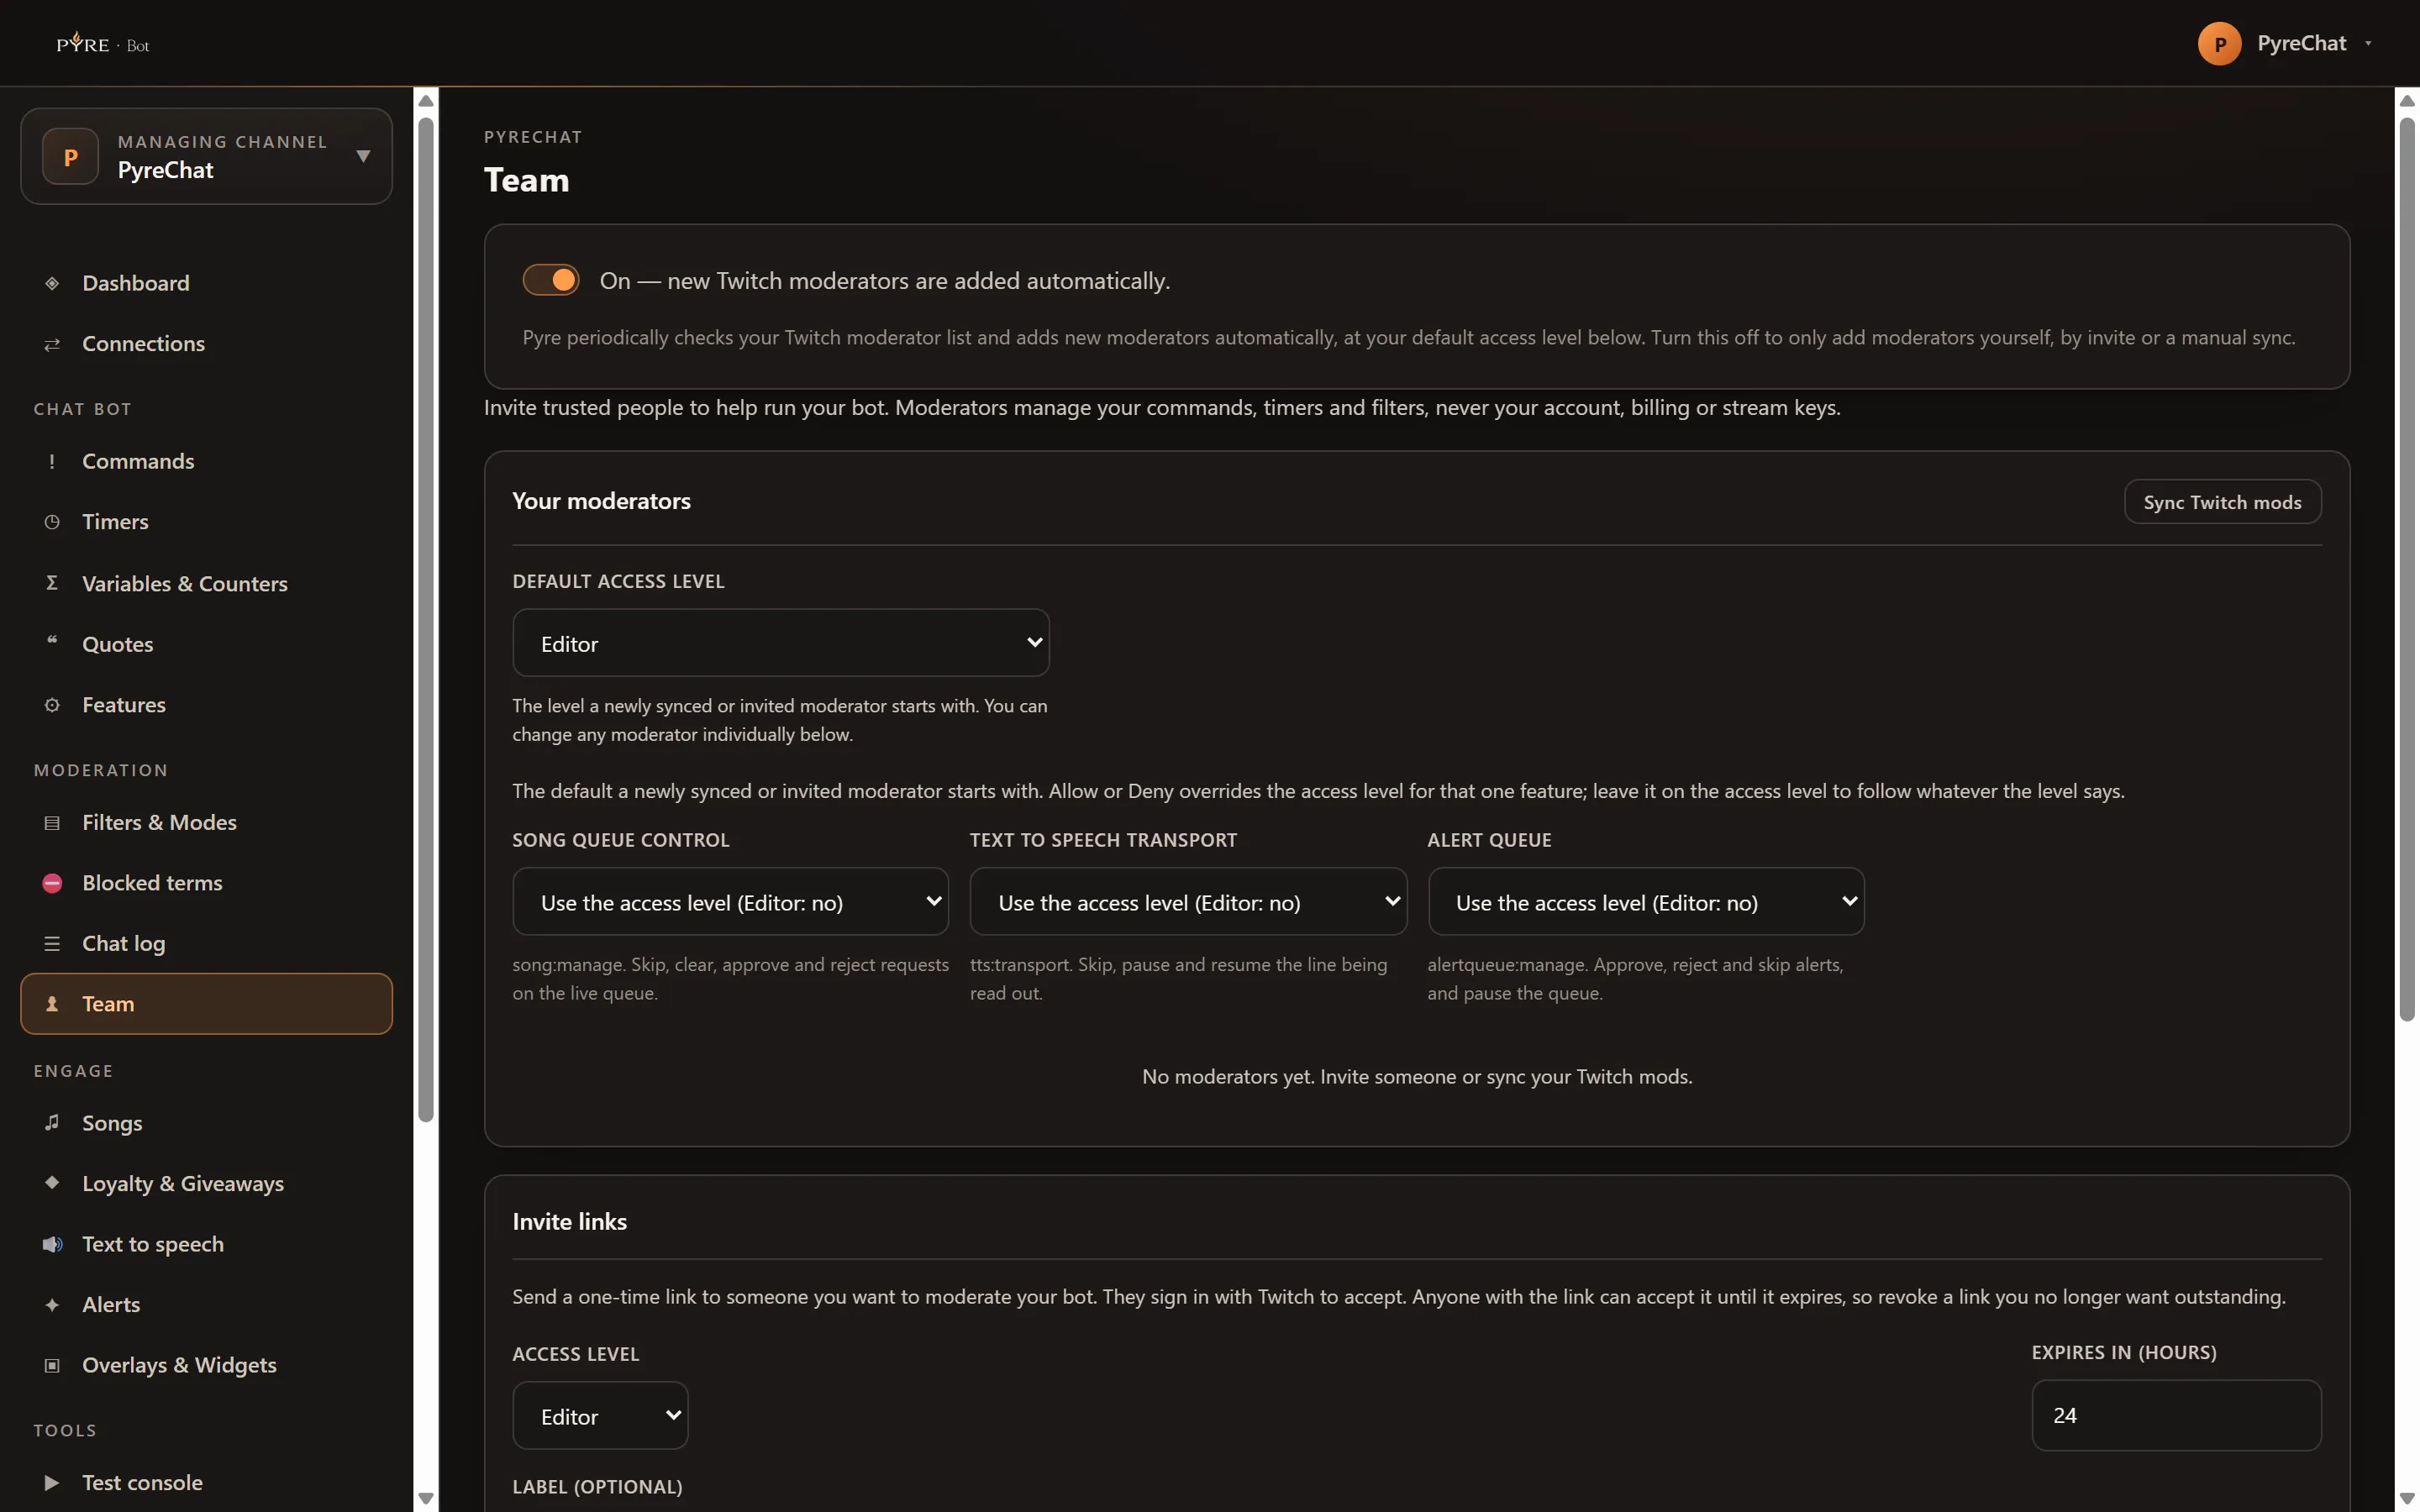This screenshot has height=1512, width=2420.
Task: Open Filters & Modes
Action: click(x=206, y=823)
